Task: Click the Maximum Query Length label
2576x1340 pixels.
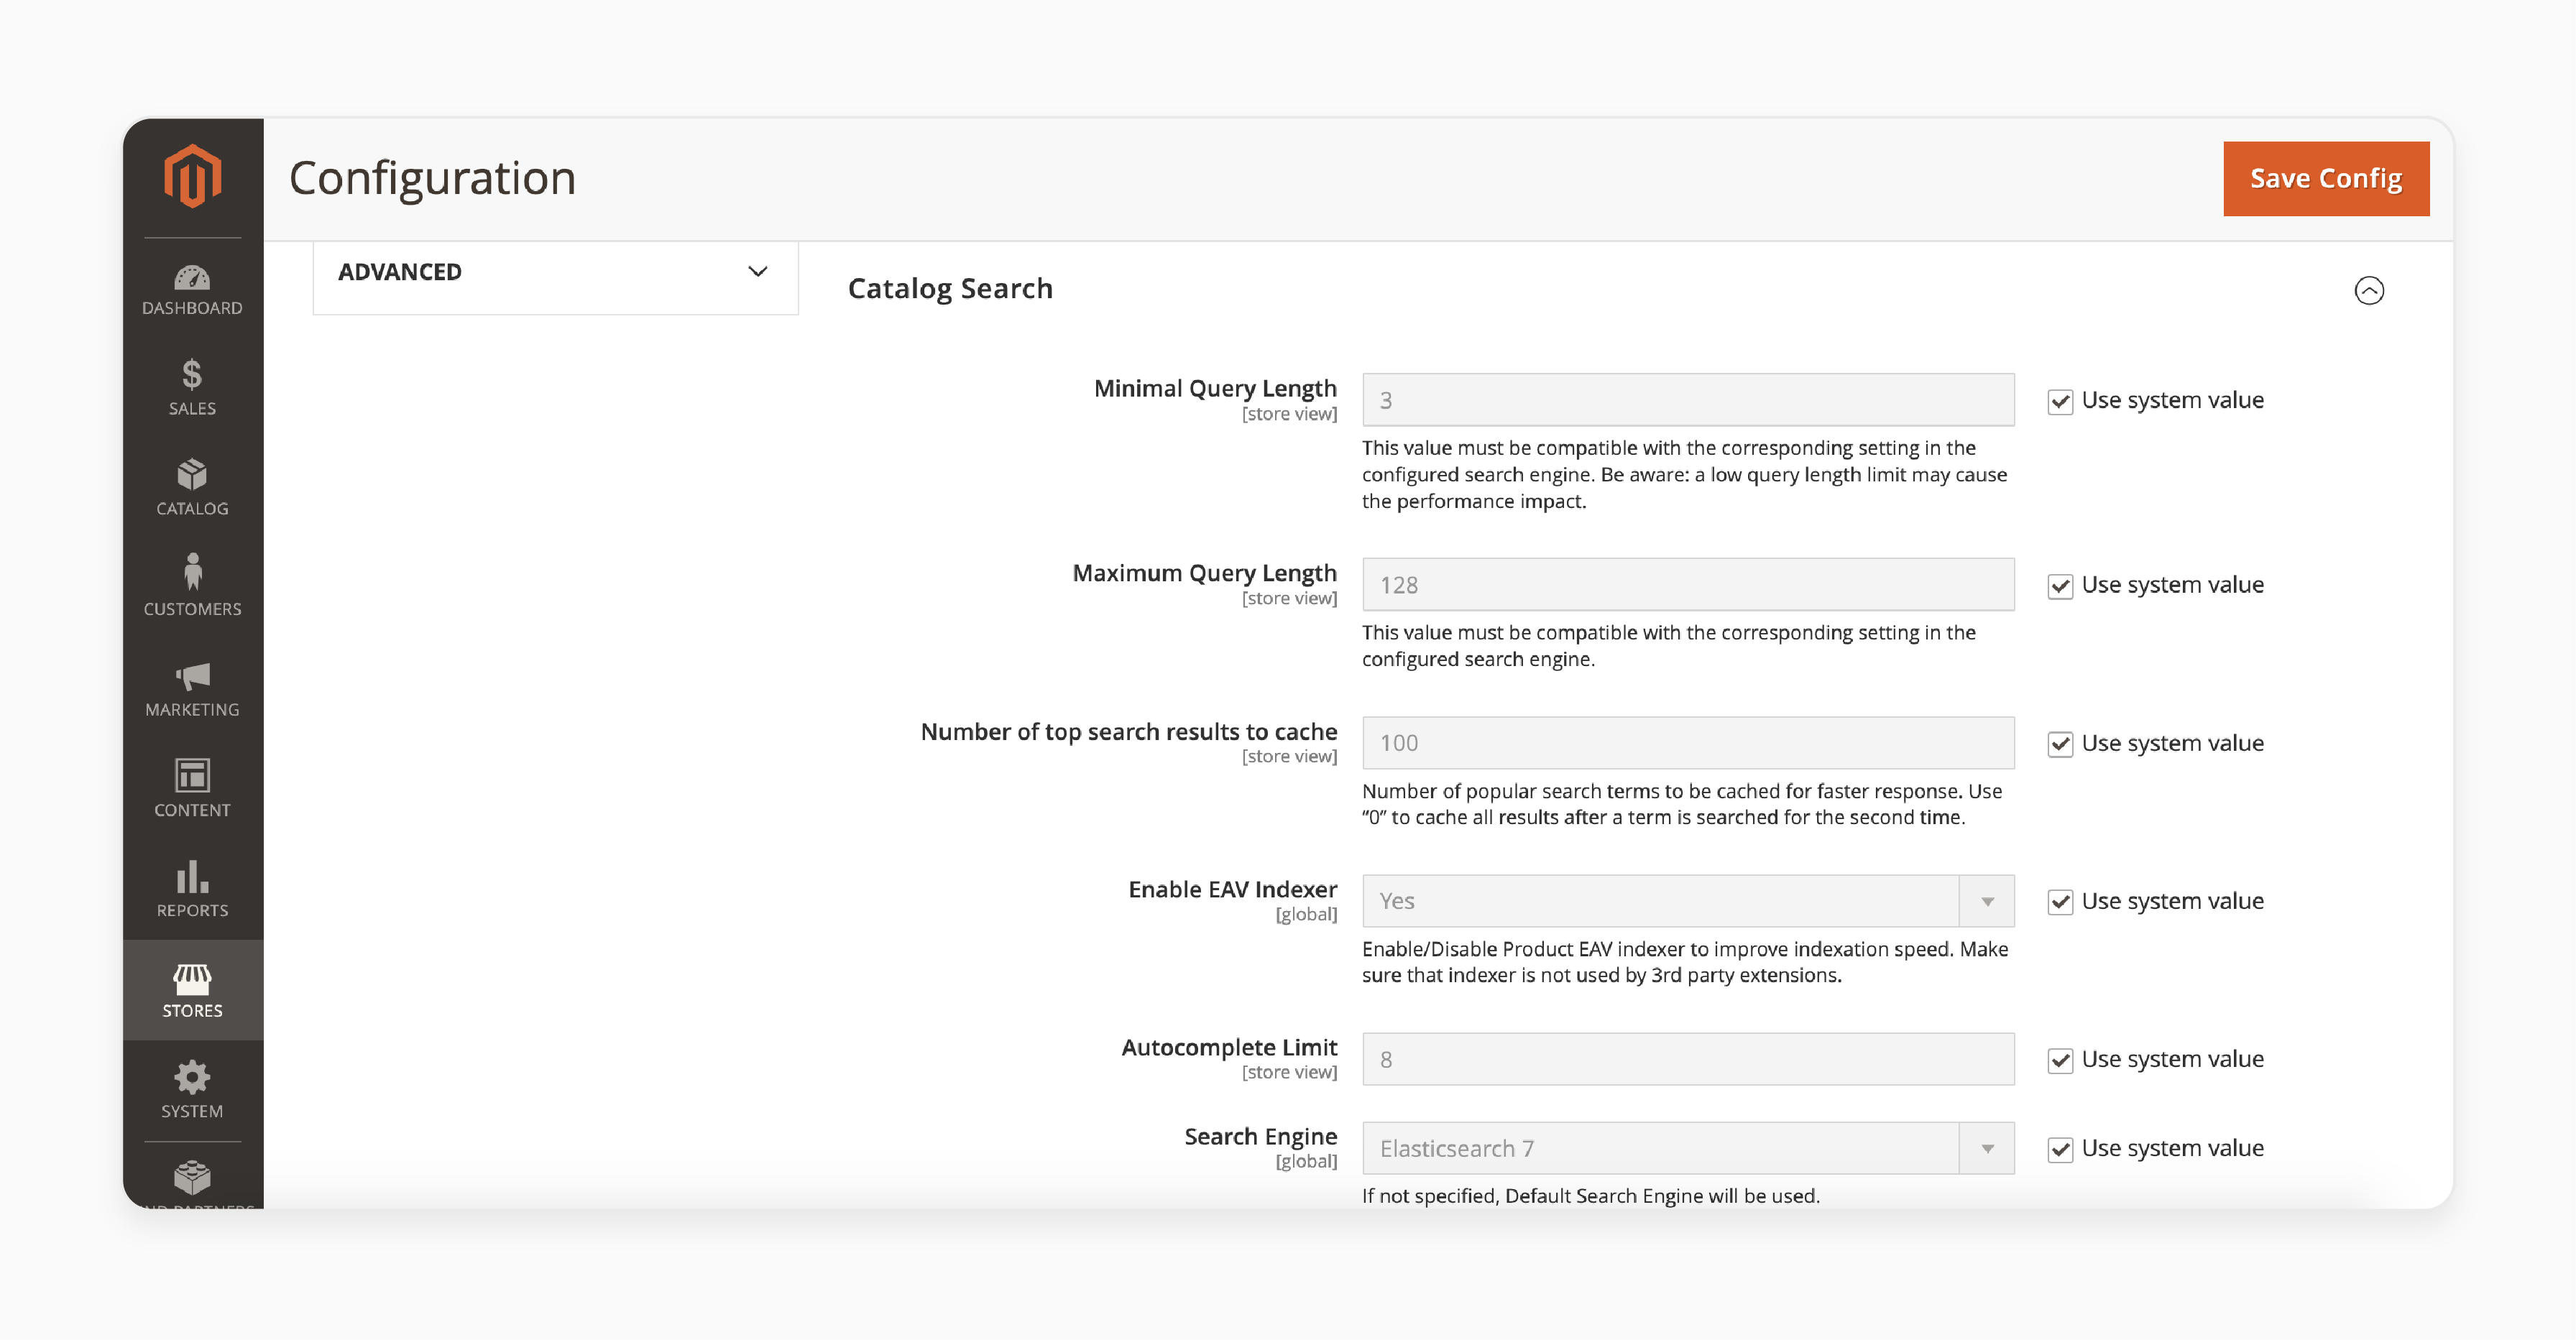Action: (1204, 573)
